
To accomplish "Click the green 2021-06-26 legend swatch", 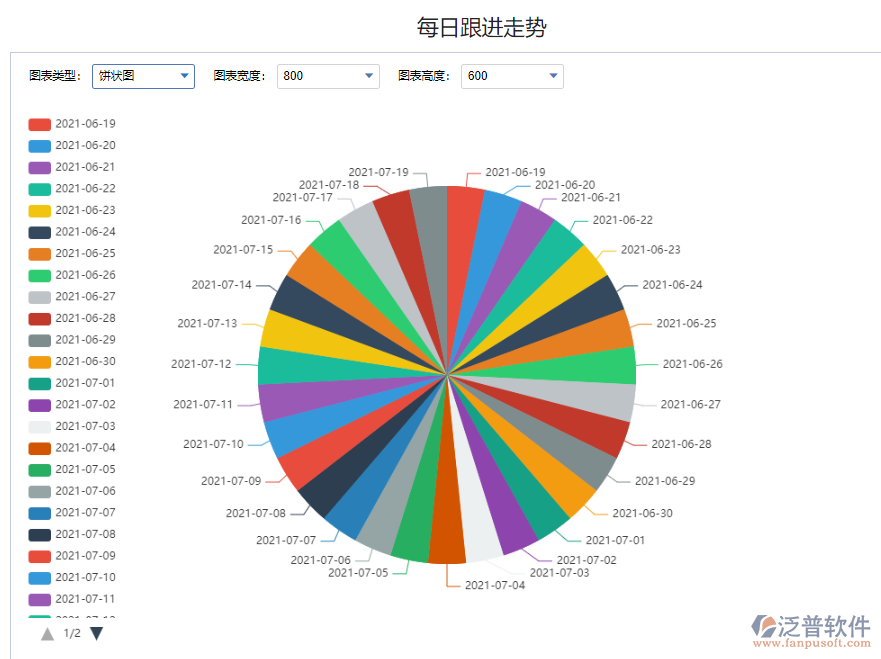I will pos(40,275).
